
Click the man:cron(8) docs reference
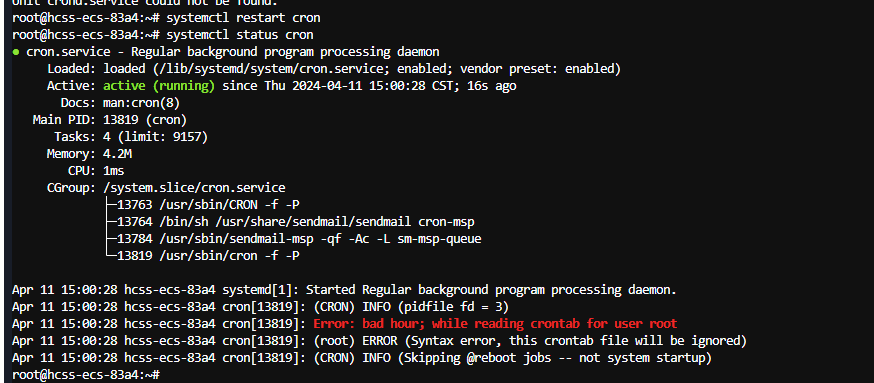[x=142, y=103]
